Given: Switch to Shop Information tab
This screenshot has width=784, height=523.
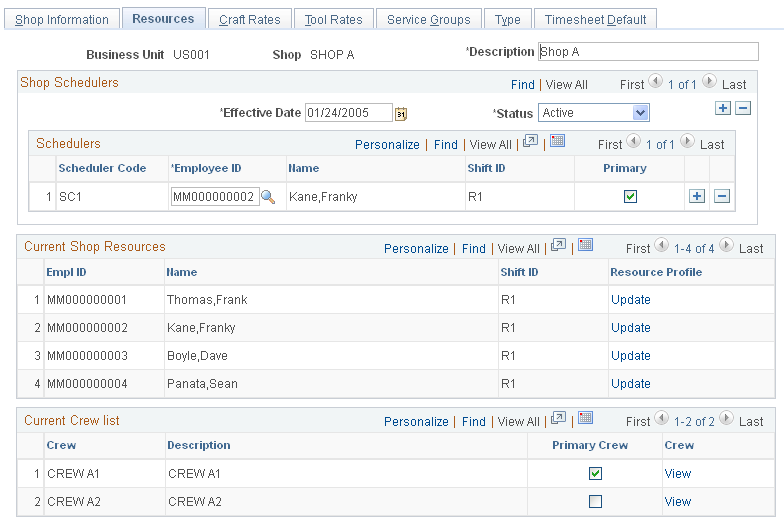Looking at the screenshot, I should 62,20.
